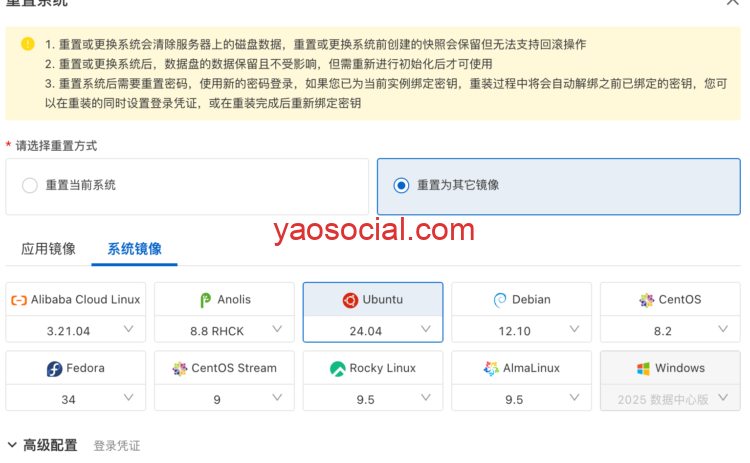Expand the CentOS 8.2 version dropdown
Screen dimensions: 750x463
pos(669,330)
